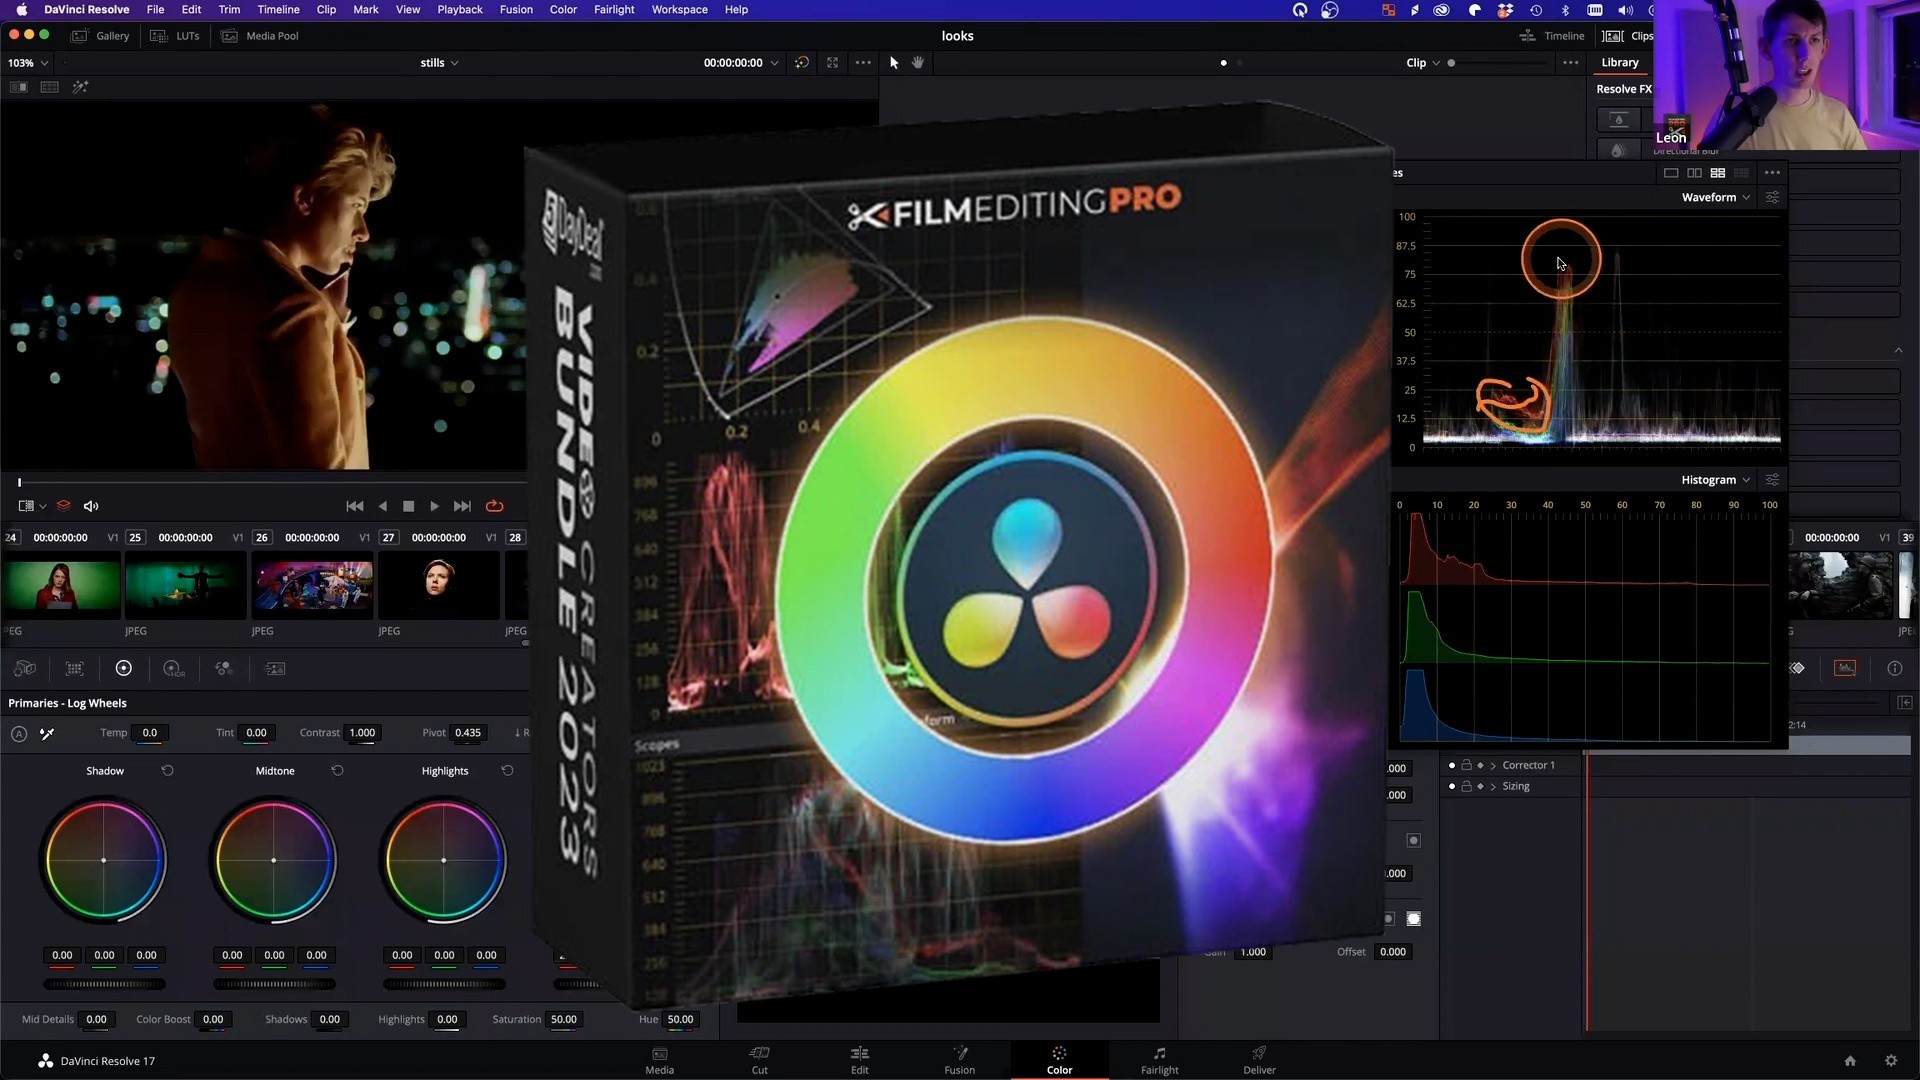Toggle visibility of Sizing node

point(1452,786)
